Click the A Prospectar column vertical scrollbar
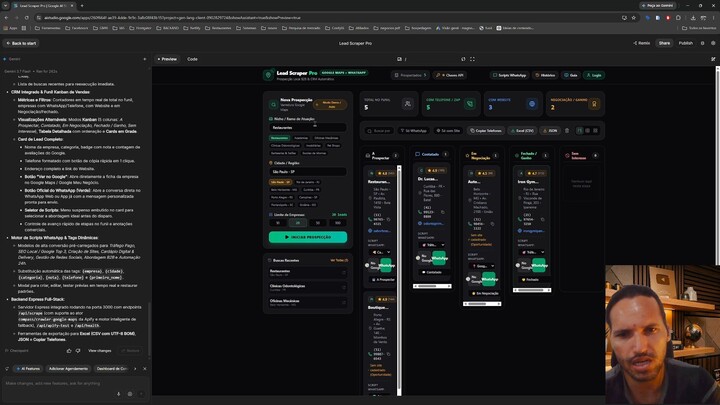Image resolution: width=720 pixels, height=405 pixels. (399, 280)
